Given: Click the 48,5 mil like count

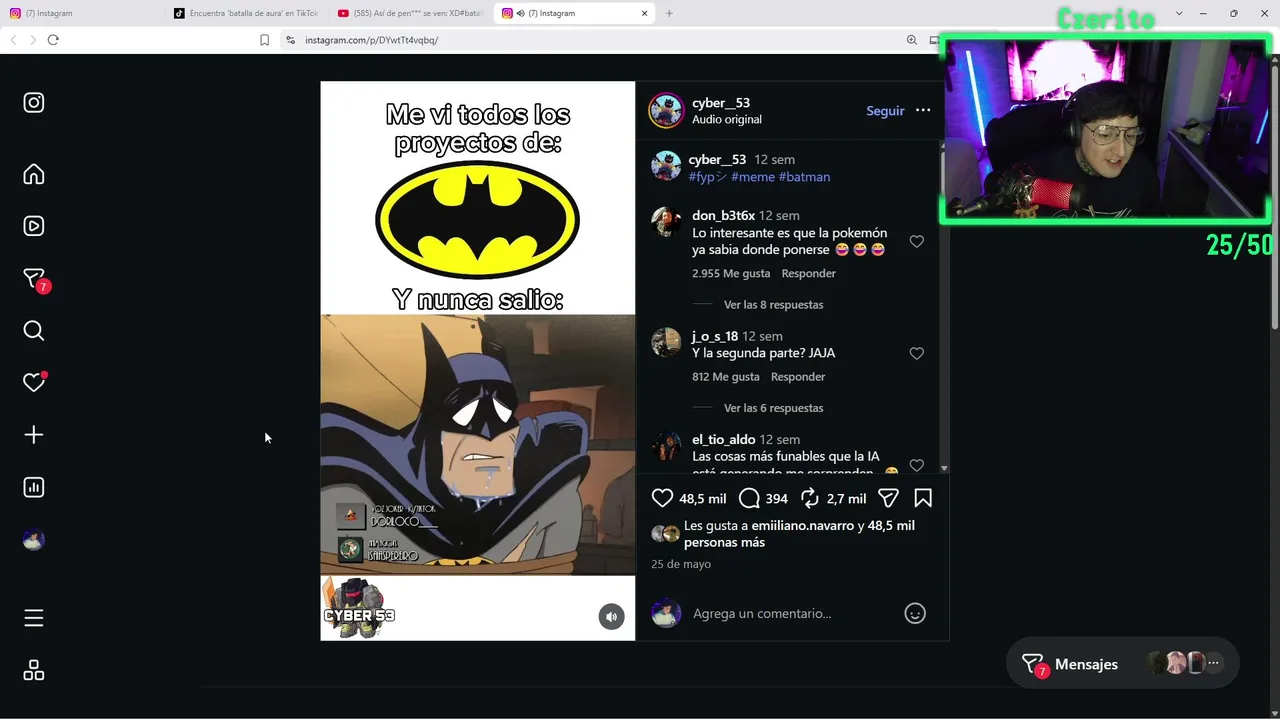Looking at the screenshot, I should point(703,498).
